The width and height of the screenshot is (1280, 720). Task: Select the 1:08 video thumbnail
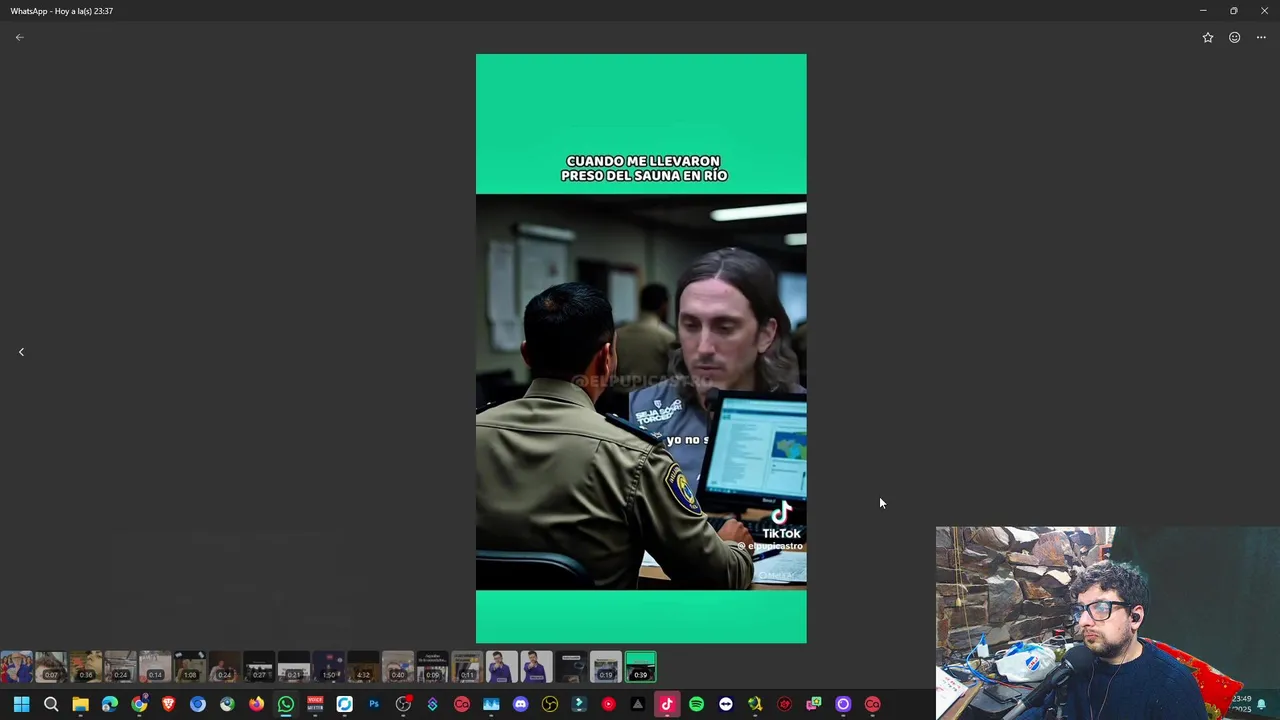[190, 667]
